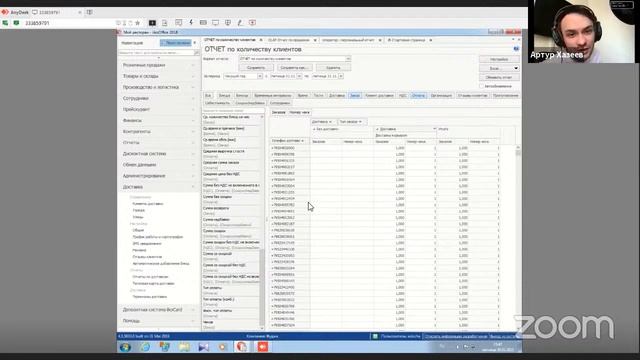Click AnyDesk file transfer icon
The width and height of the screenshot is (640, 360).
click(164, 22)
